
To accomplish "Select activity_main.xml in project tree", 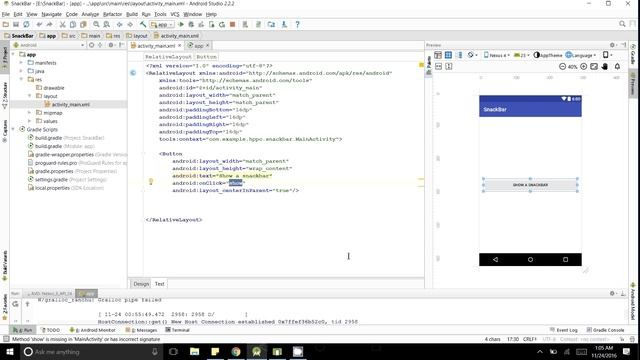I will pyautogui.click(x=70, y=104).
